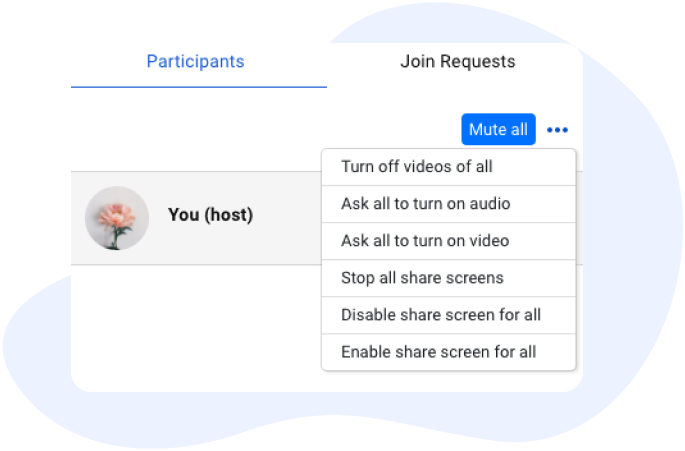Click the Mute all button
The height and width of the screenshot is (451, 685).
point(498,129)
